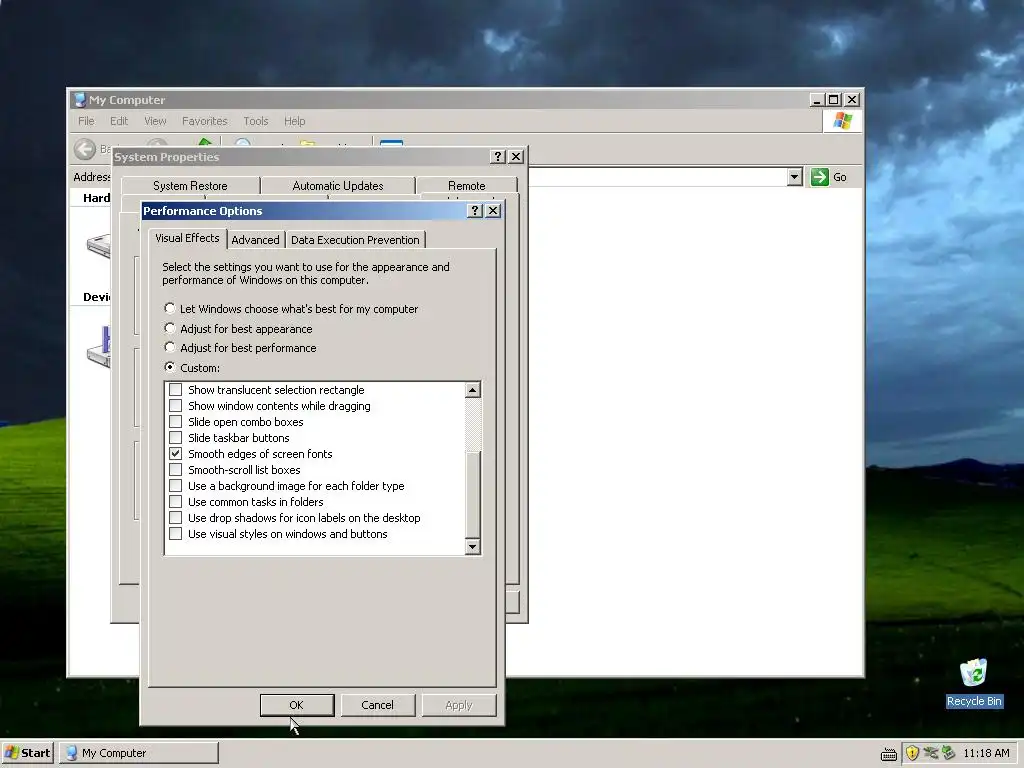The width and height of the screenshot is (1024, 768).
Task: Enable Show translucent selection rectangle
Action: pyautogui.click(x=176, y=390)
